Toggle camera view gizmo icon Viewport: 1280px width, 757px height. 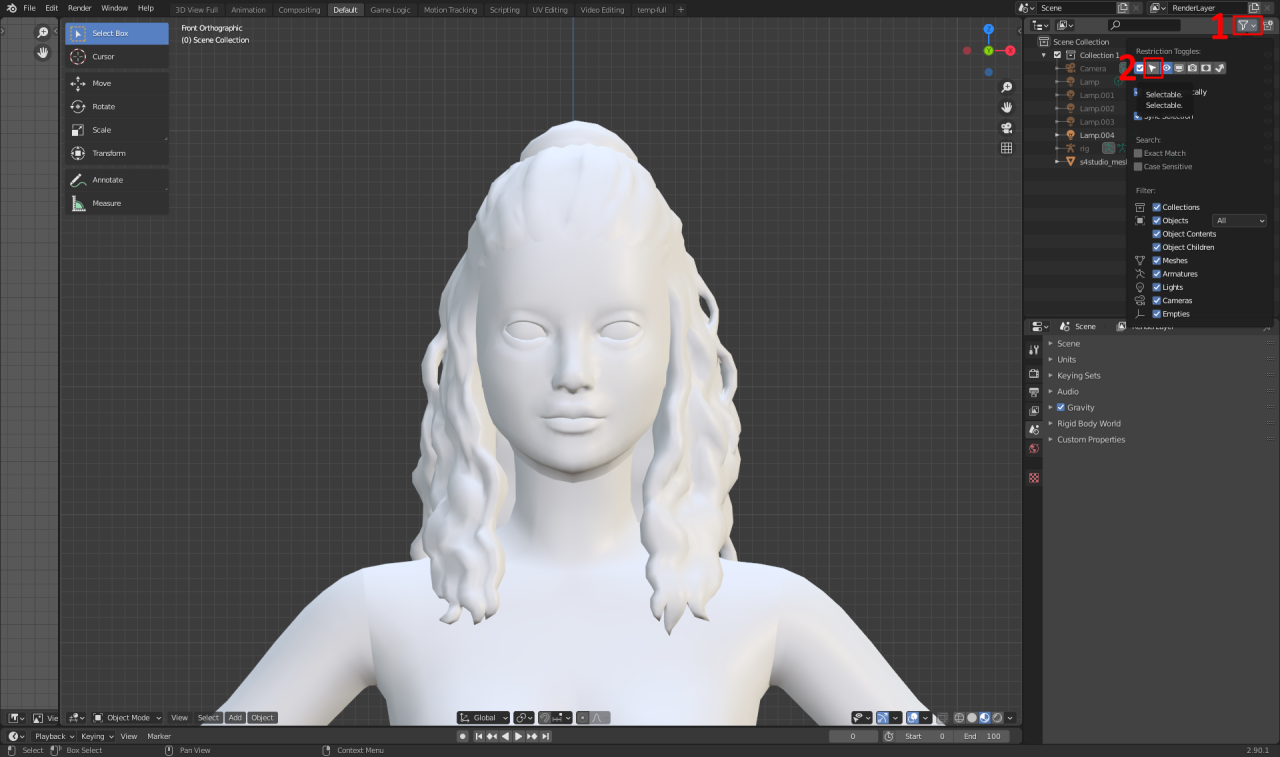point(1006,128)
